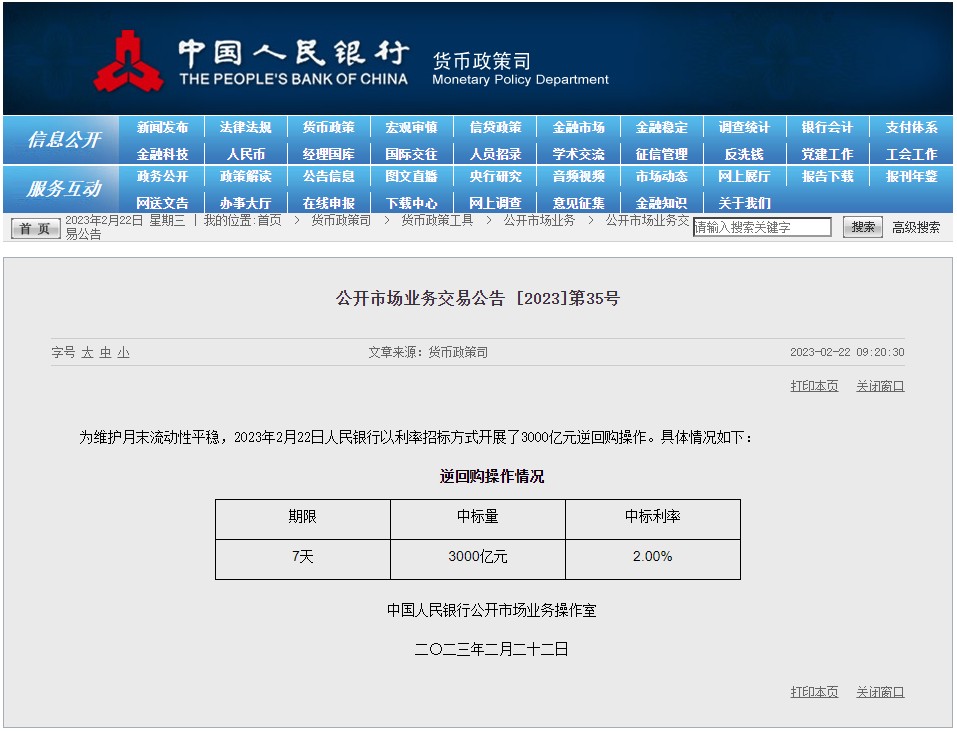Open the 金融市场 menu item
Image resolution: width=957 pixels, height=731 pixels.
[x=578, y=127]
